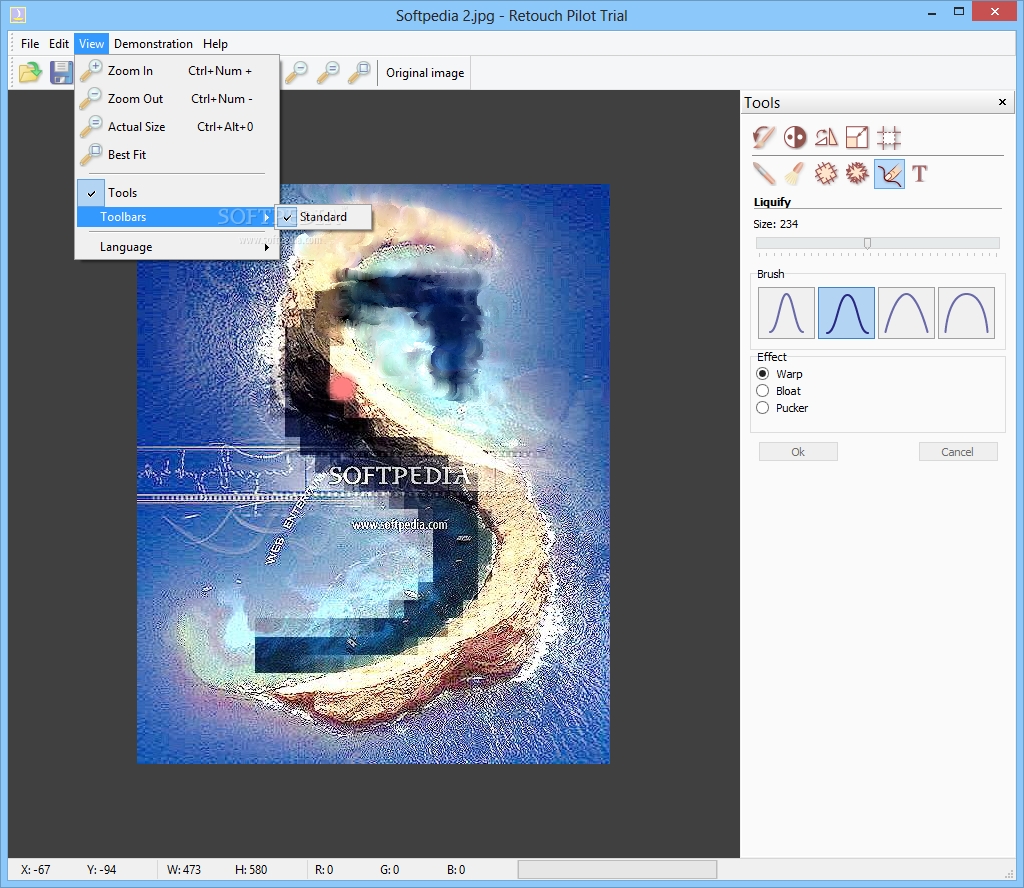Image resolution: width=1024 pixels, height=888 pixels.
Task: Click the Ok button in Tools panel
Action: coord(798,452)
